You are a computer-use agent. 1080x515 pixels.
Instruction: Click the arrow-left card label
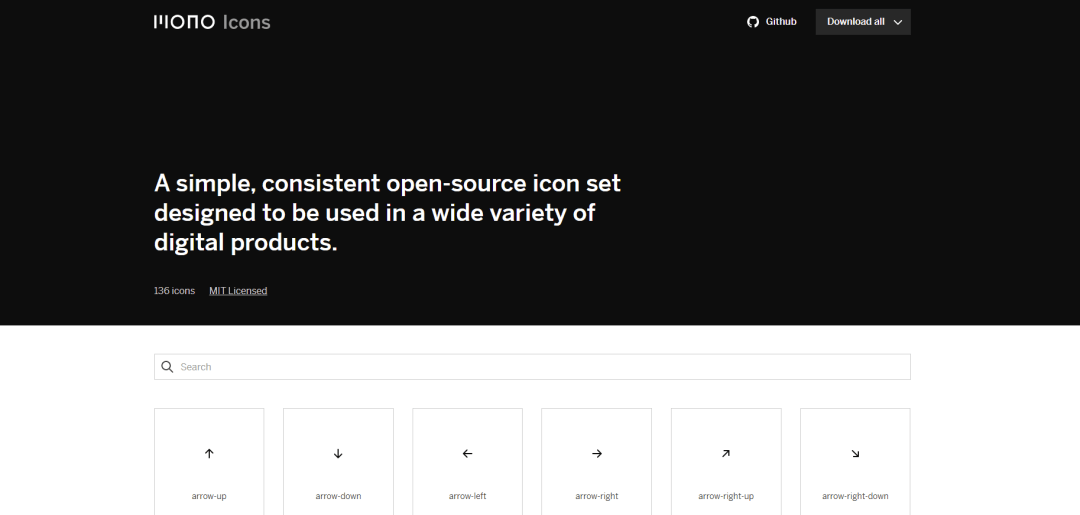click(x=467, y=496)
